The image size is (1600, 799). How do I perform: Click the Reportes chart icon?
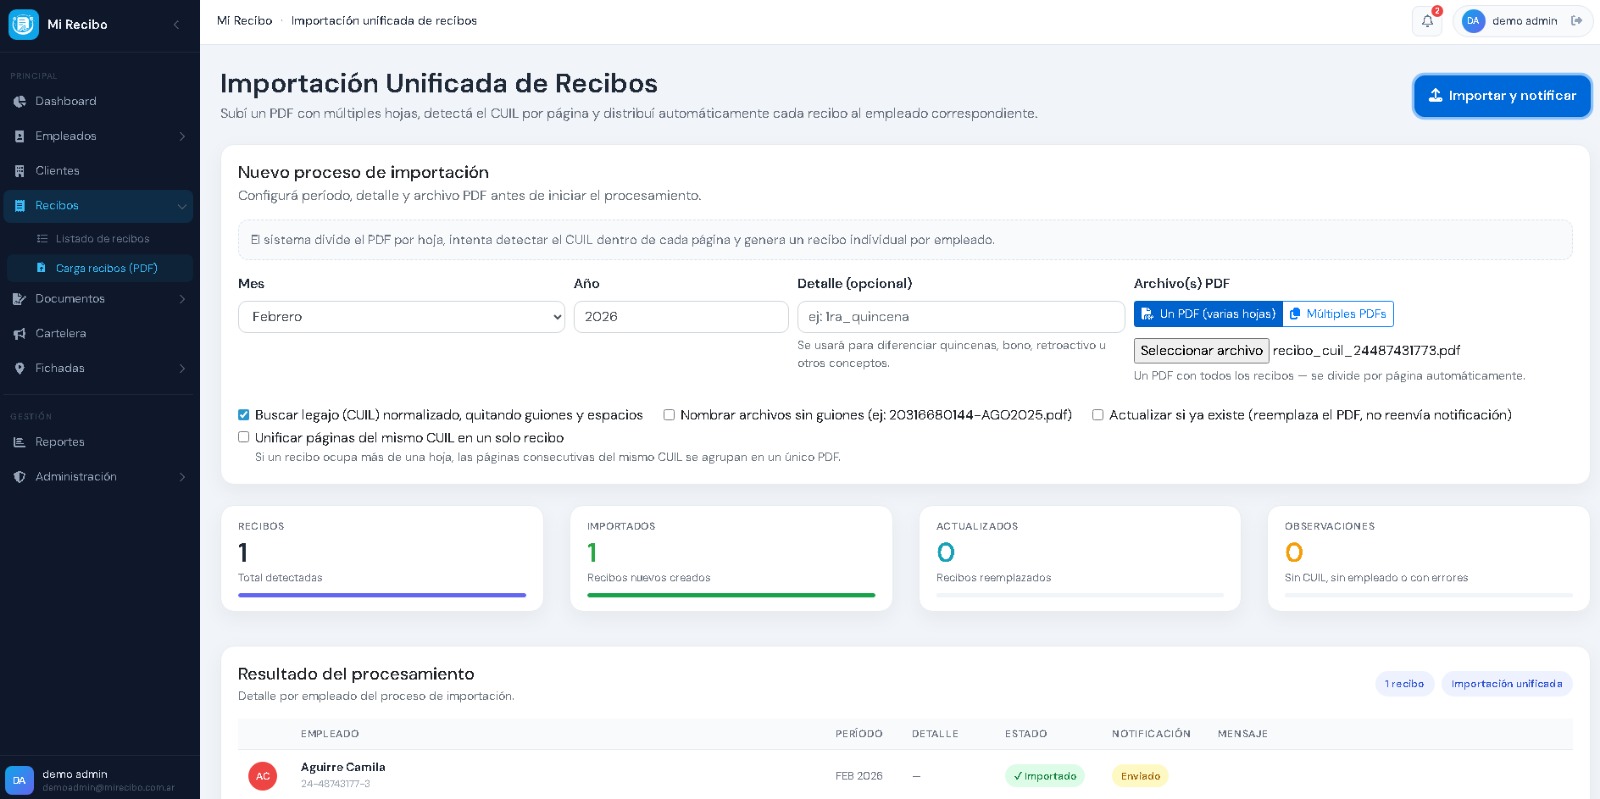tap(19, 442)
